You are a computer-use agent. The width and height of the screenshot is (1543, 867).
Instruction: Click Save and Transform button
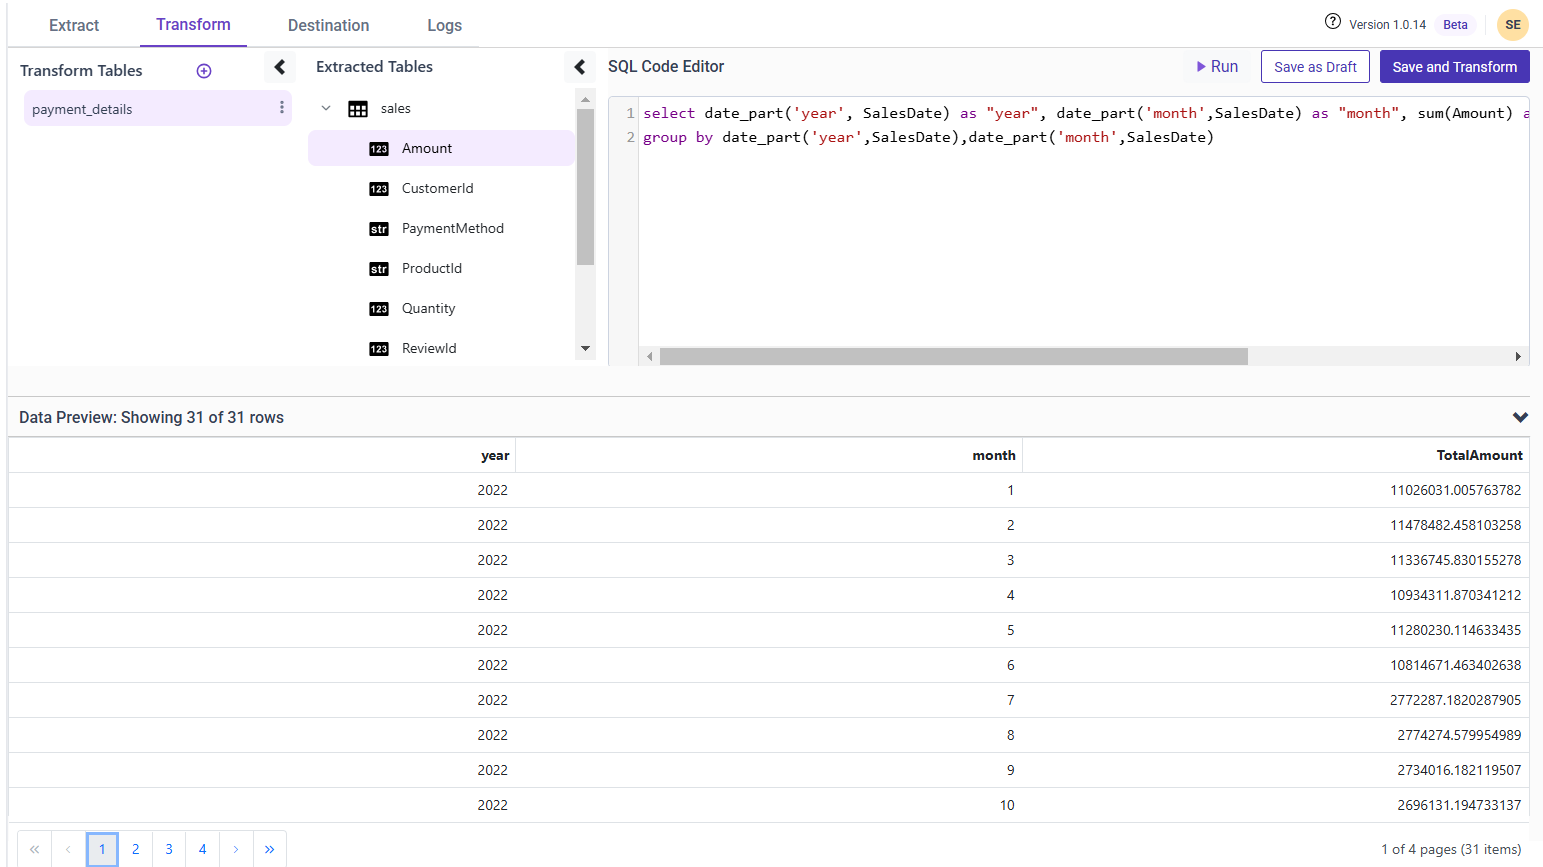[1454, 67]
